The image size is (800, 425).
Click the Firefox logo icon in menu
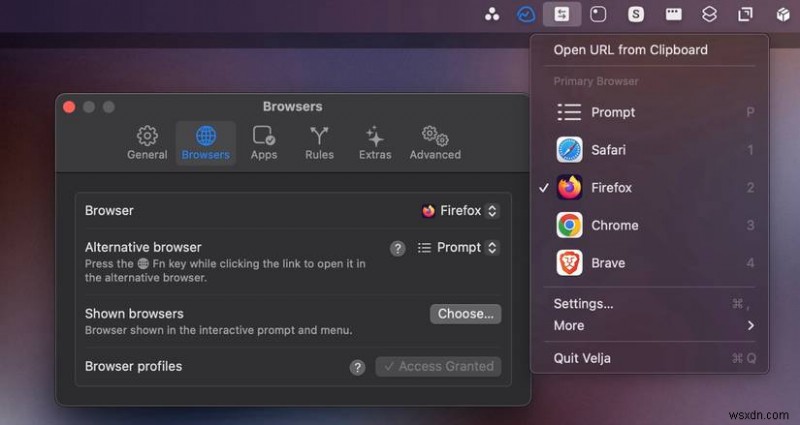(569, 188)
